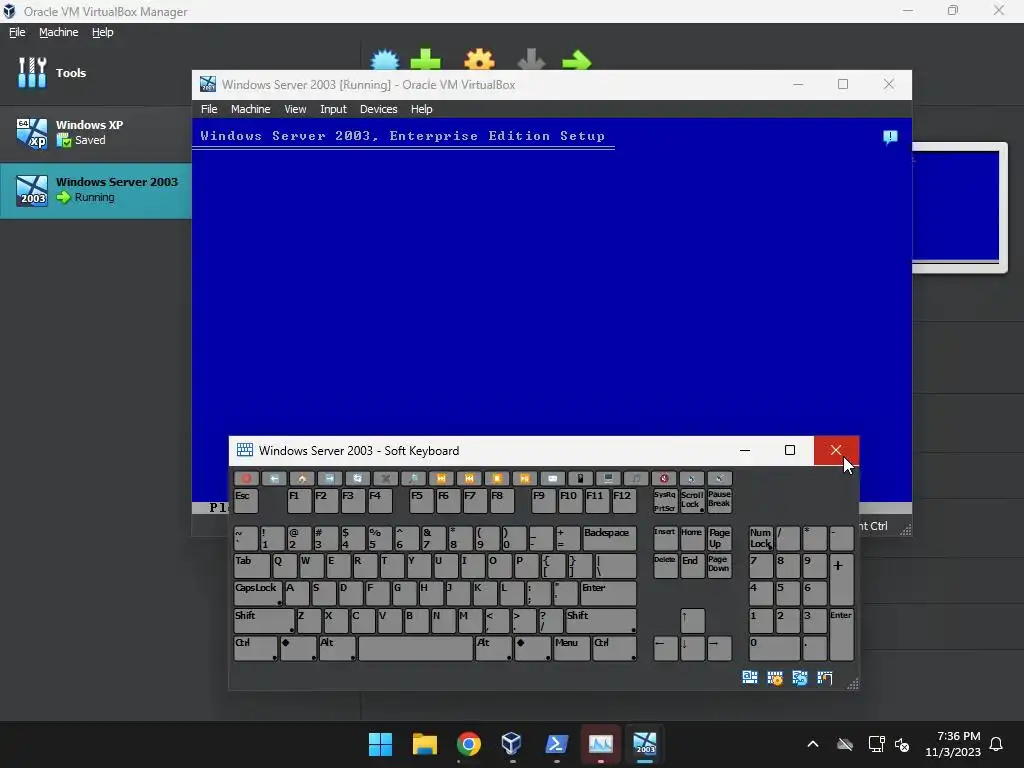This screenshot has width=1024, height=768.
Task: Open clock showing 7:36 PM
Action: click(x=953, y=744)
